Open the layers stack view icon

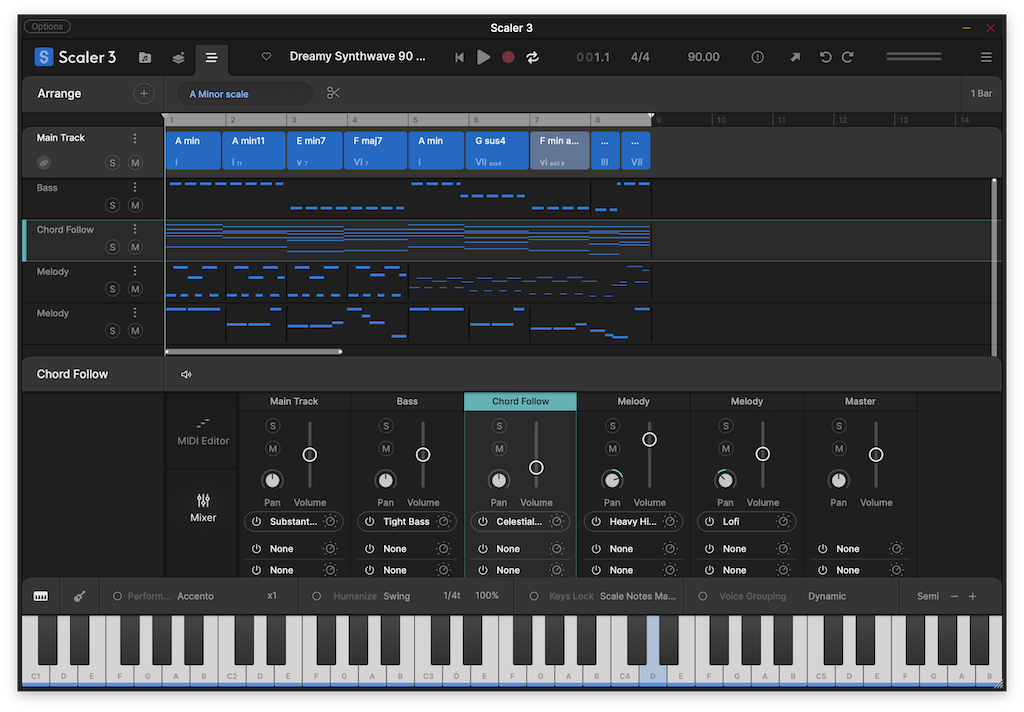(x=178, y=57)
